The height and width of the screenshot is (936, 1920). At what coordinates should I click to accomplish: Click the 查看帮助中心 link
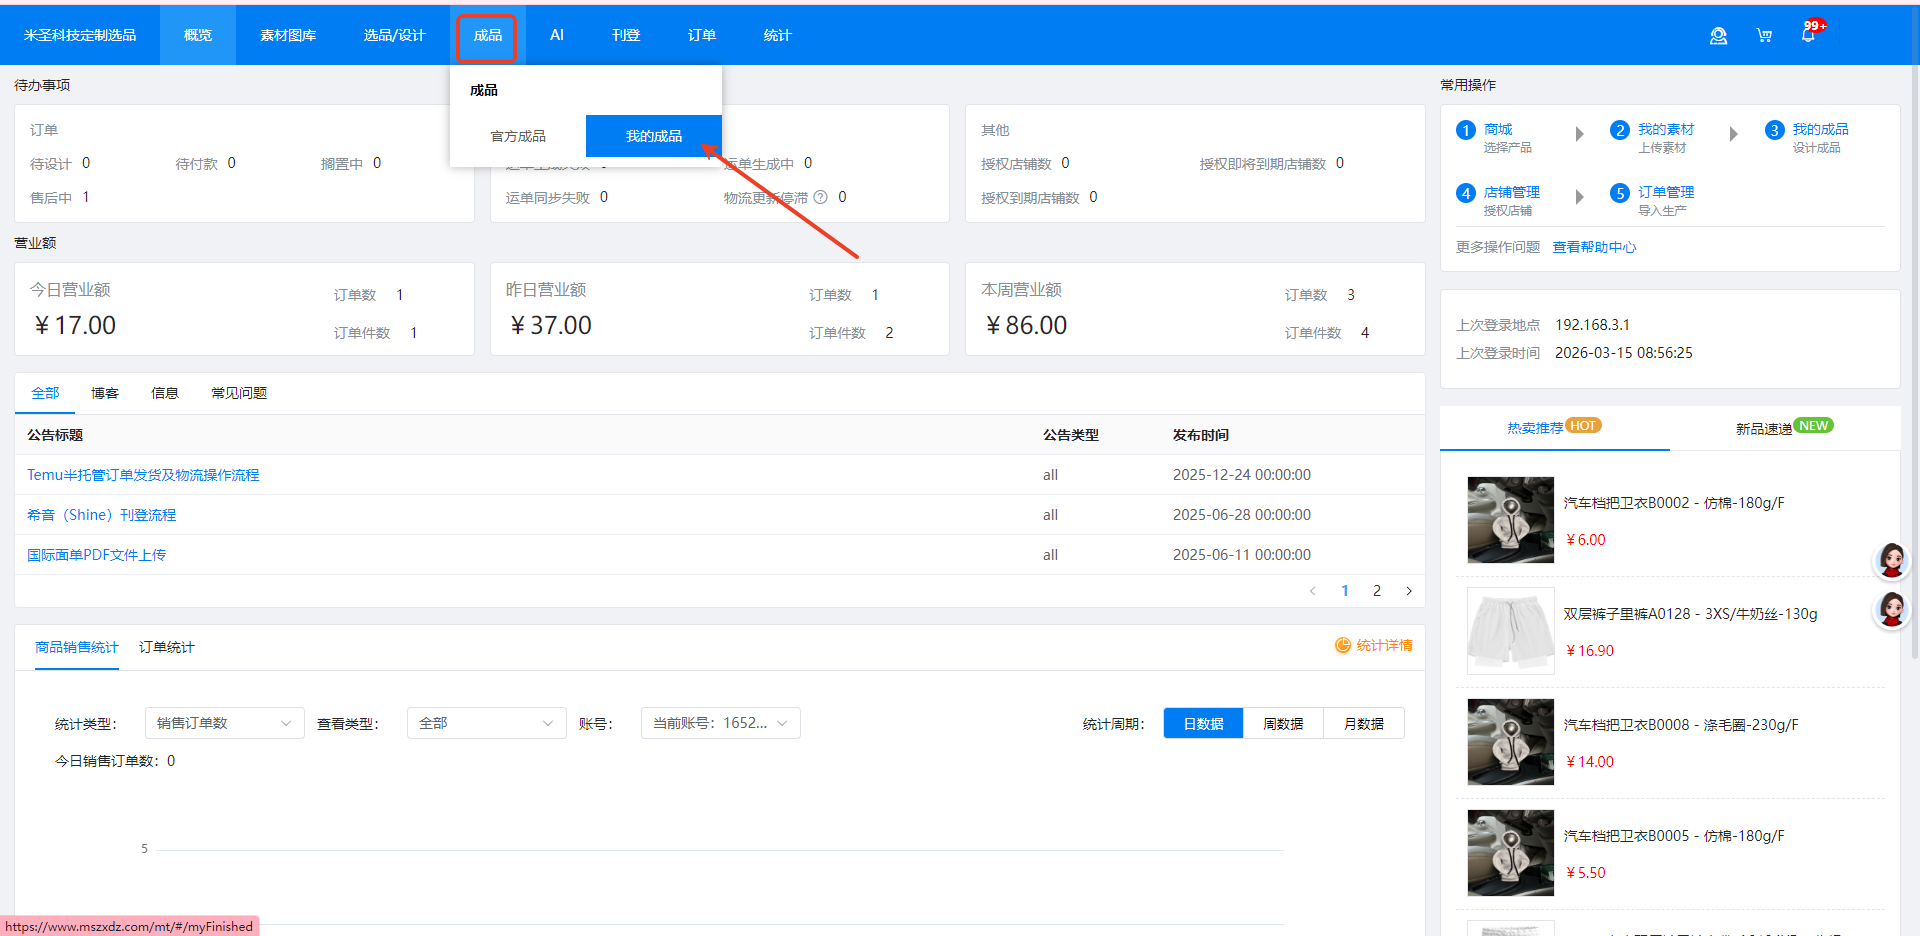pyautogui.click(x=1594, y=247)
